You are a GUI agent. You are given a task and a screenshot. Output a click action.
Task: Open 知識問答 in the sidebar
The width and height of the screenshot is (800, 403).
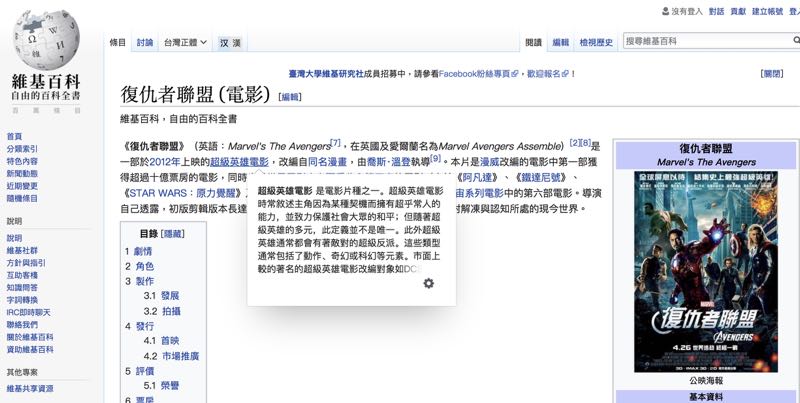click(22, 288)
